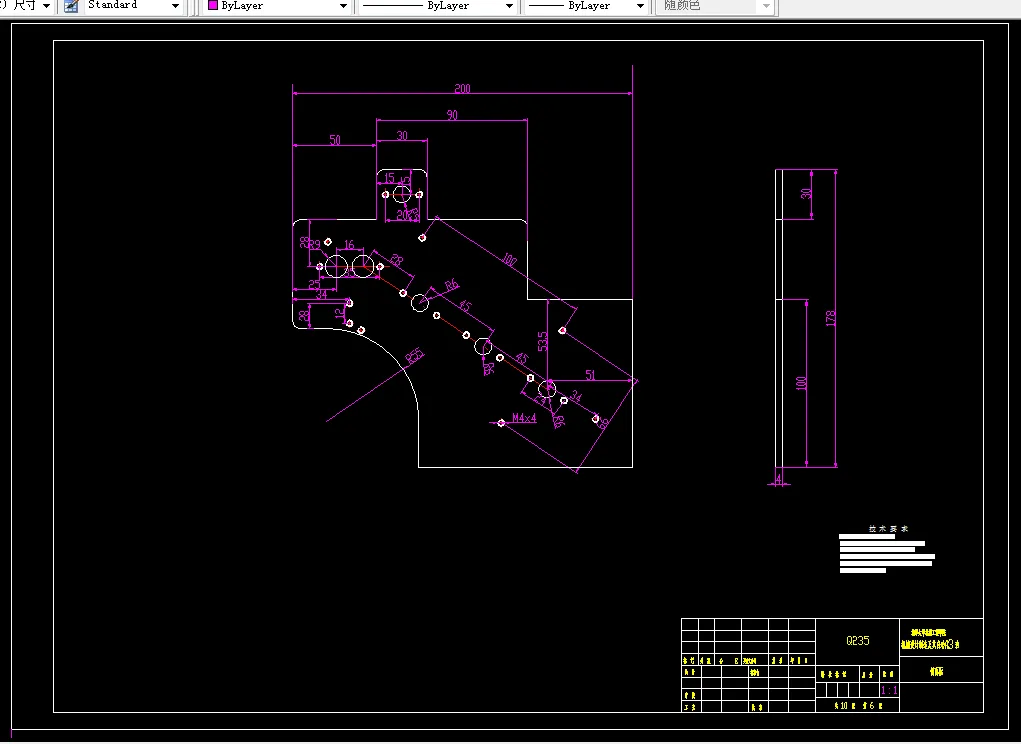
Task: Open the table style manager icon
Action: pos(71,6)
